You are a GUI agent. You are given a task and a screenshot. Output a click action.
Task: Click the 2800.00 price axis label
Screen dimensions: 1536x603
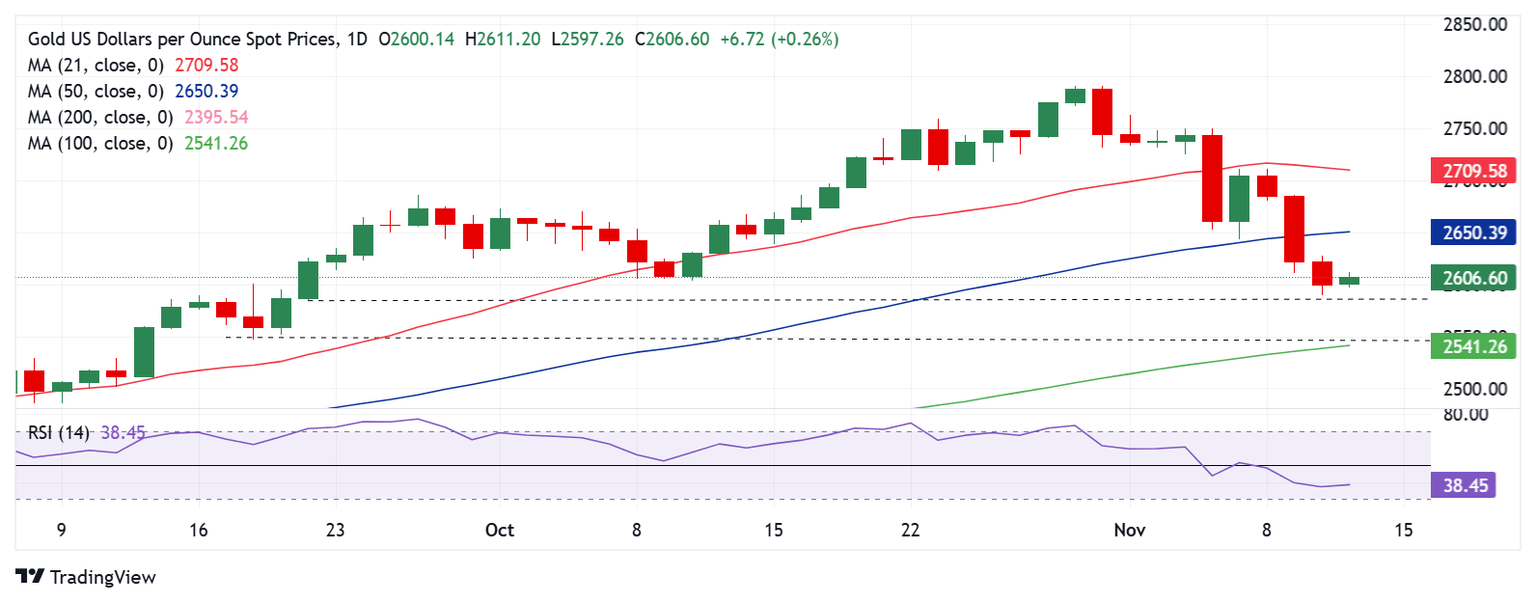pyautogui.click(x=1475, y=76)
